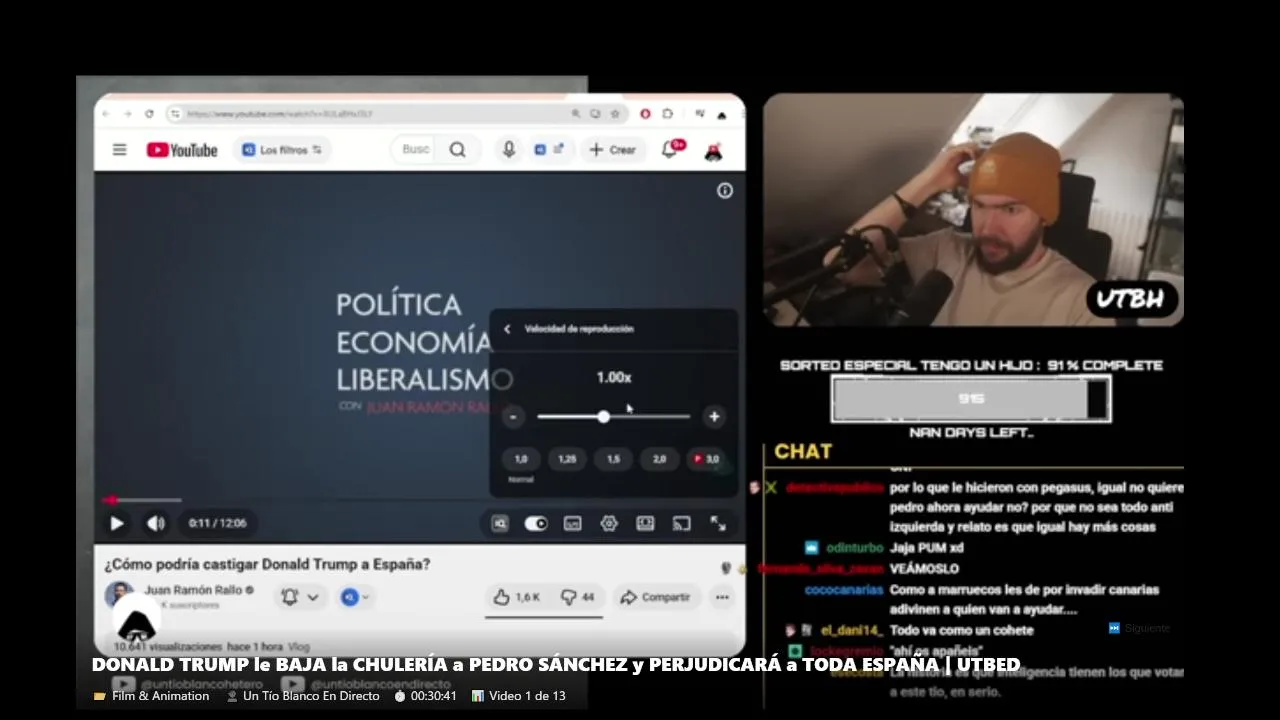Click odinturbo username in chat
The width and height of the screenshot is (1280, 720).
tap(854, 548)
